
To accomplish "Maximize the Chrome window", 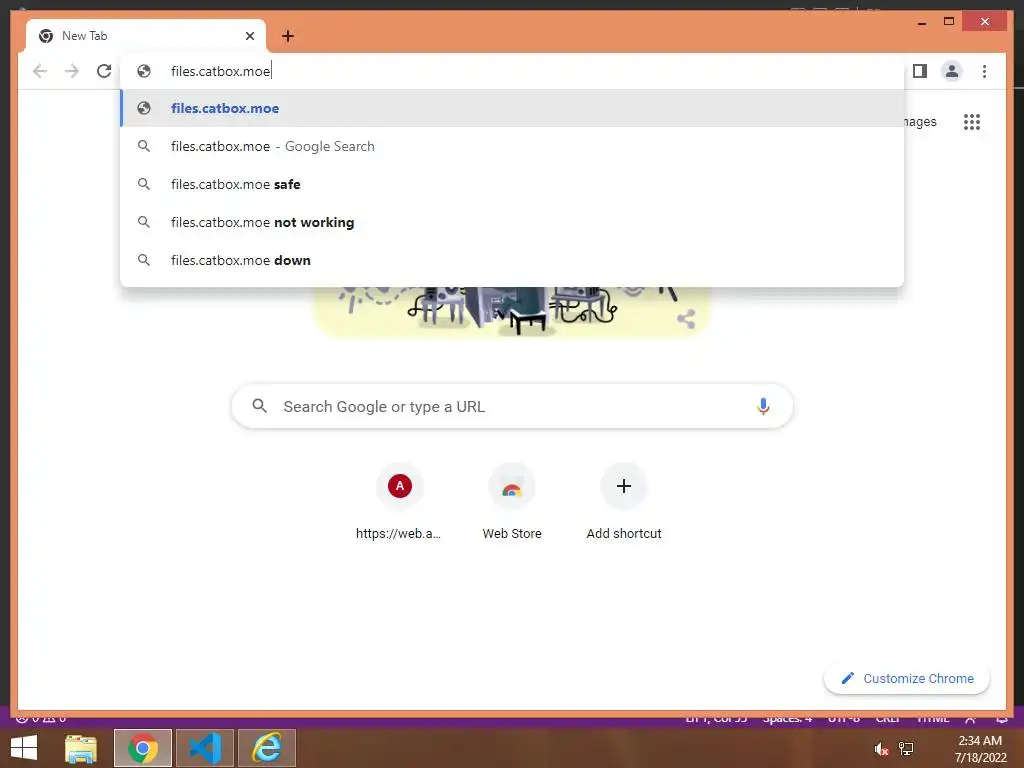I will click(x=949, y=22).
